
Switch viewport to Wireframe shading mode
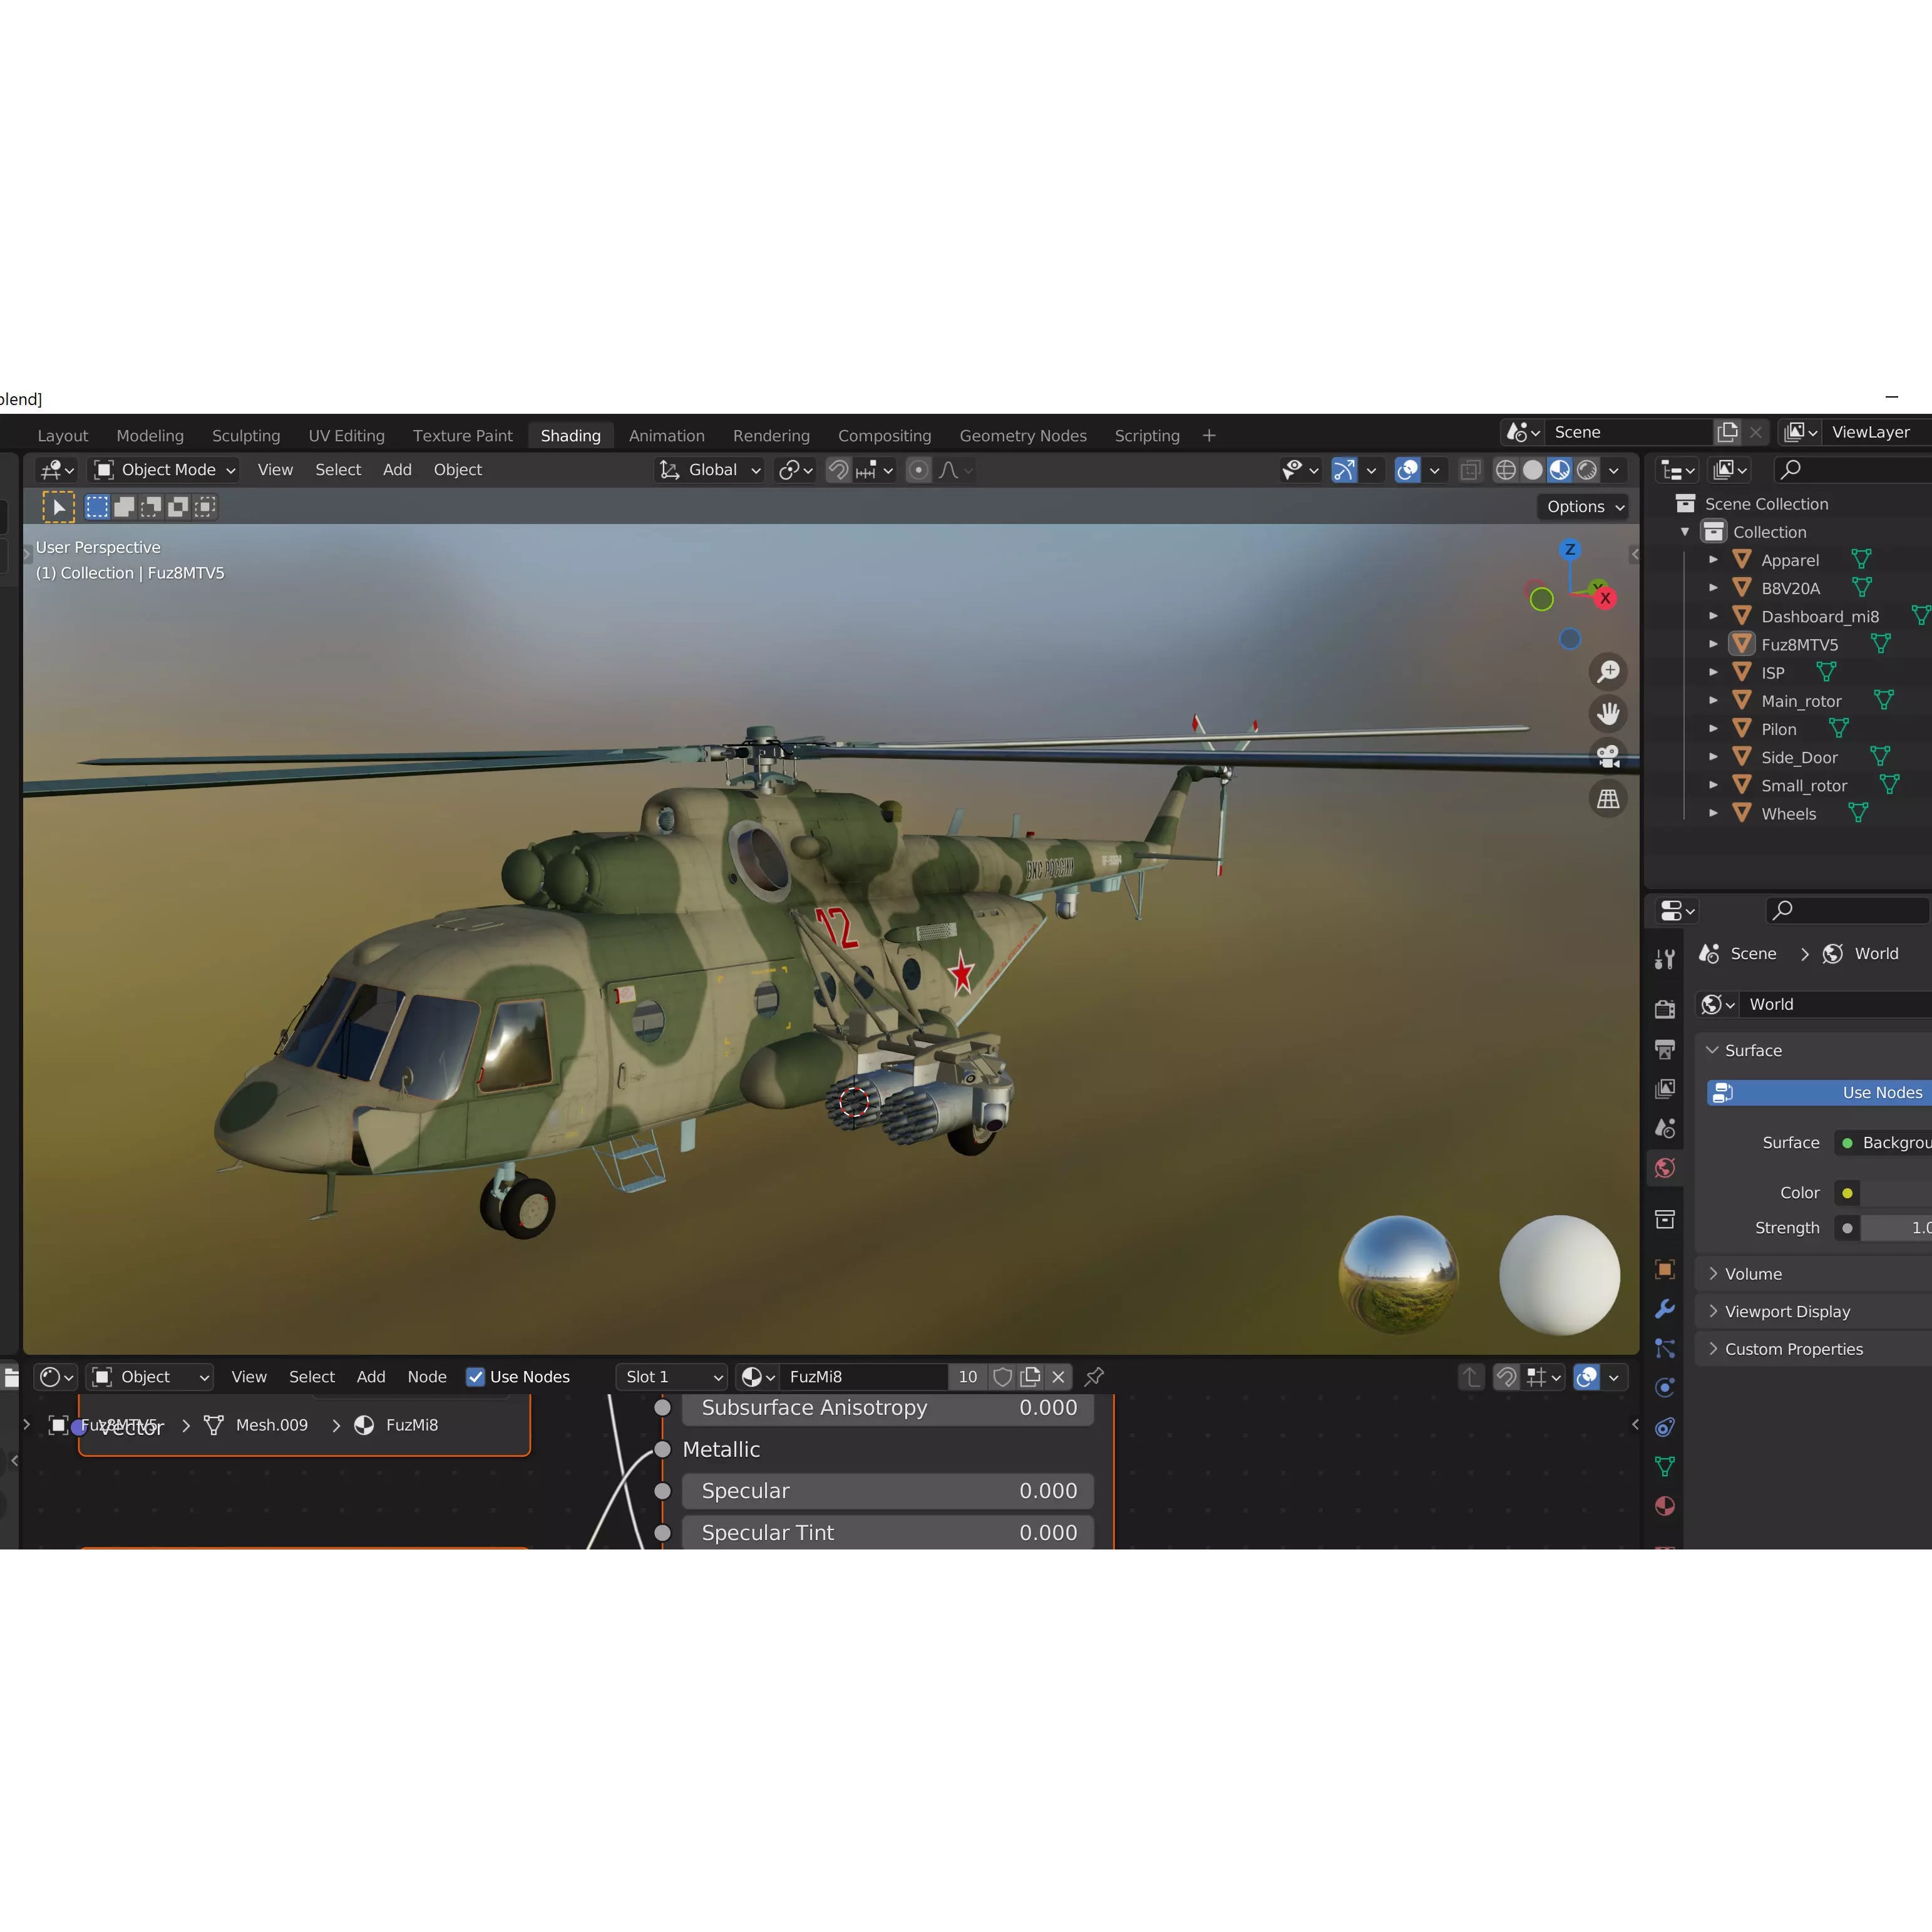click(x=1506, y=470)
